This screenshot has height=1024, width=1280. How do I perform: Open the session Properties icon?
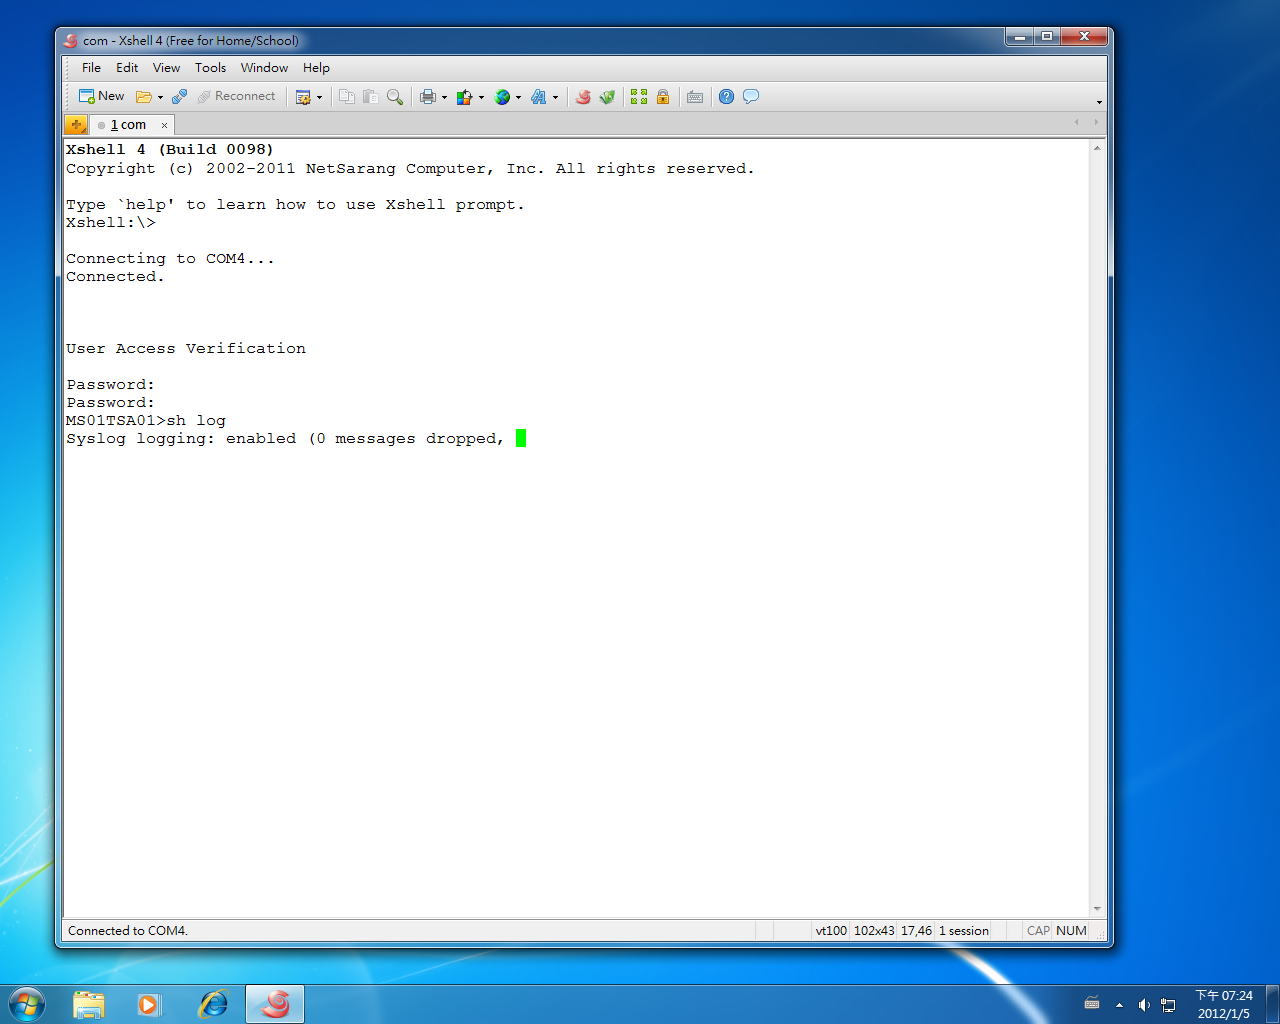[x=303, y=97]
